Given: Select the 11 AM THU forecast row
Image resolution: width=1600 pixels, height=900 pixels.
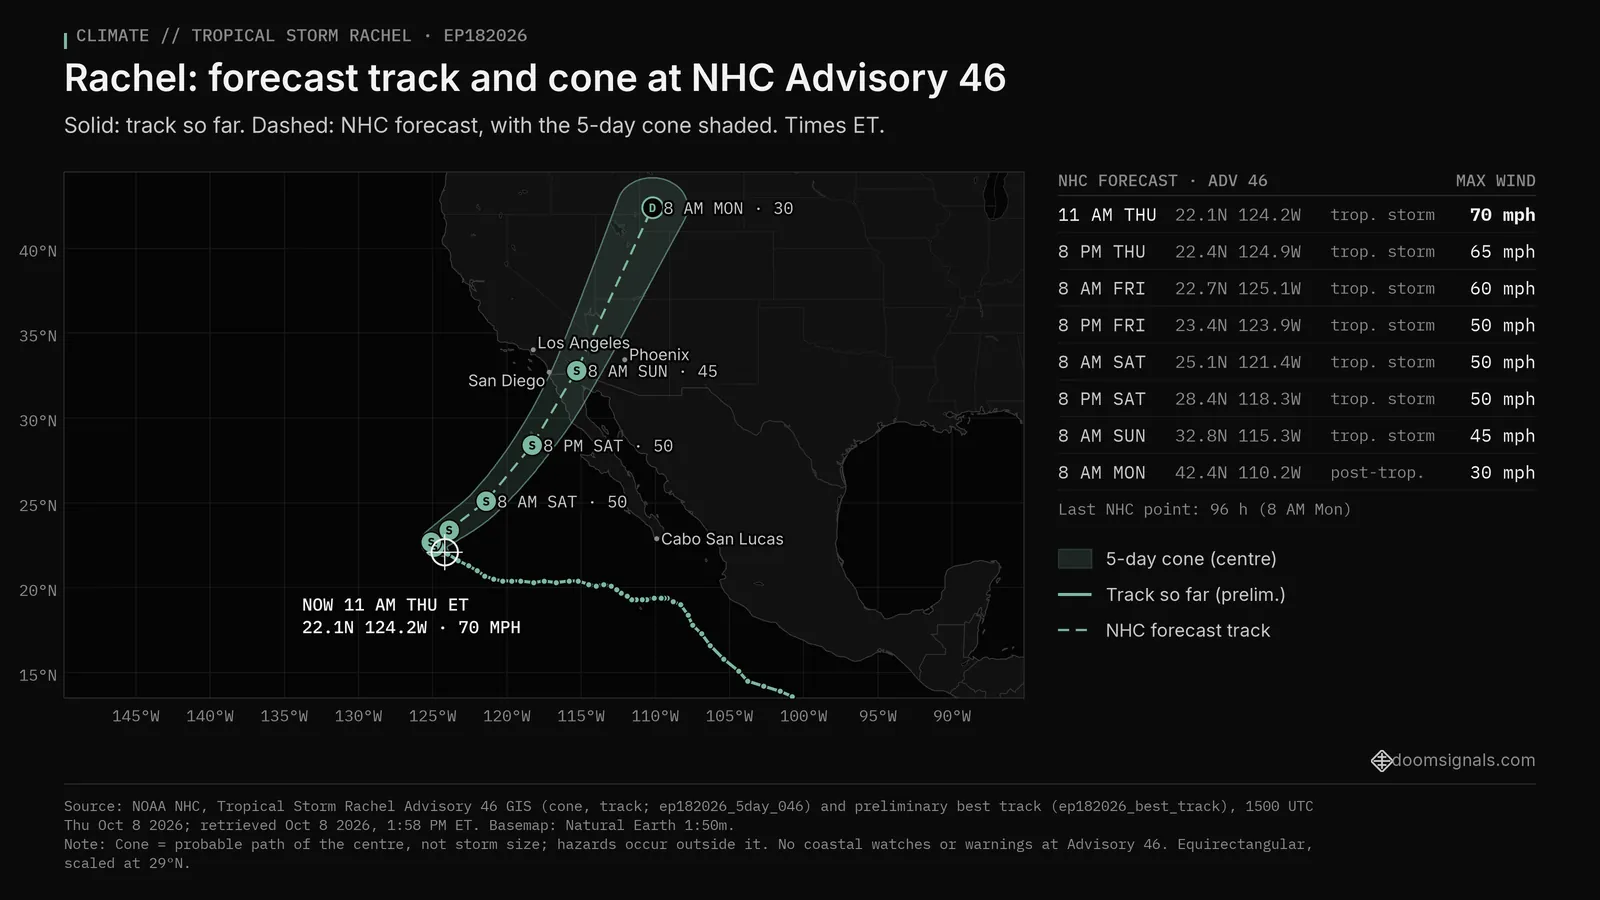Looking at the screenshot, I should tap(1297, 215).
